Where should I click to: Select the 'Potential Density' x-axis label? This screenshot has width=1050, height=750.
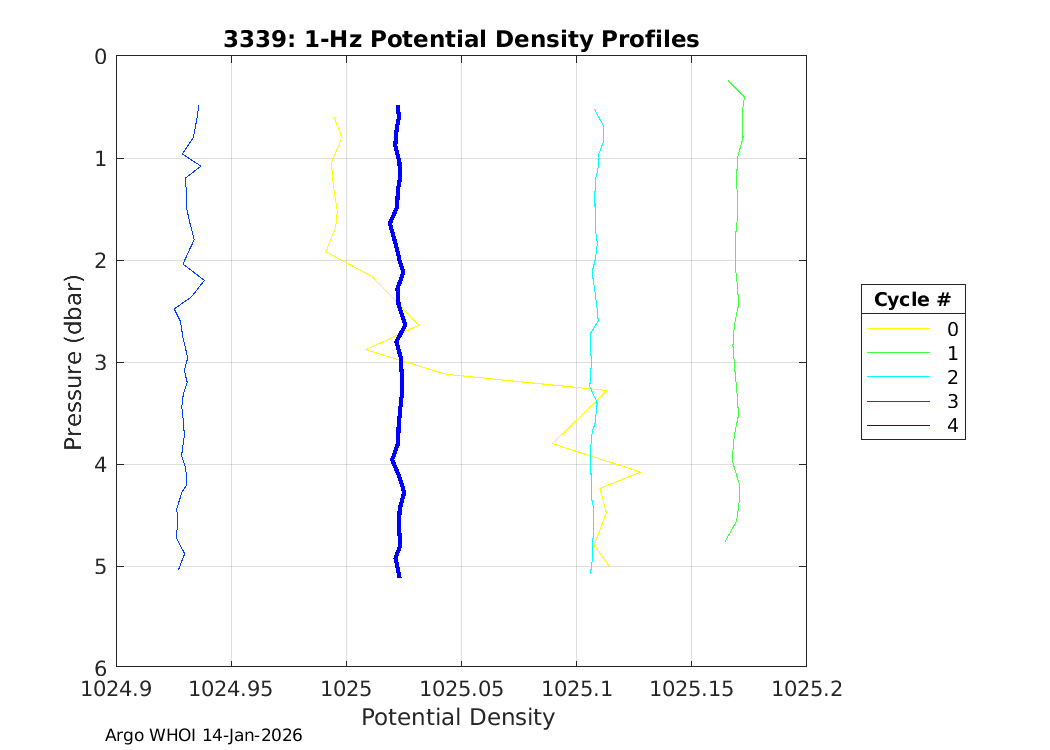click(x=457, y=717)
